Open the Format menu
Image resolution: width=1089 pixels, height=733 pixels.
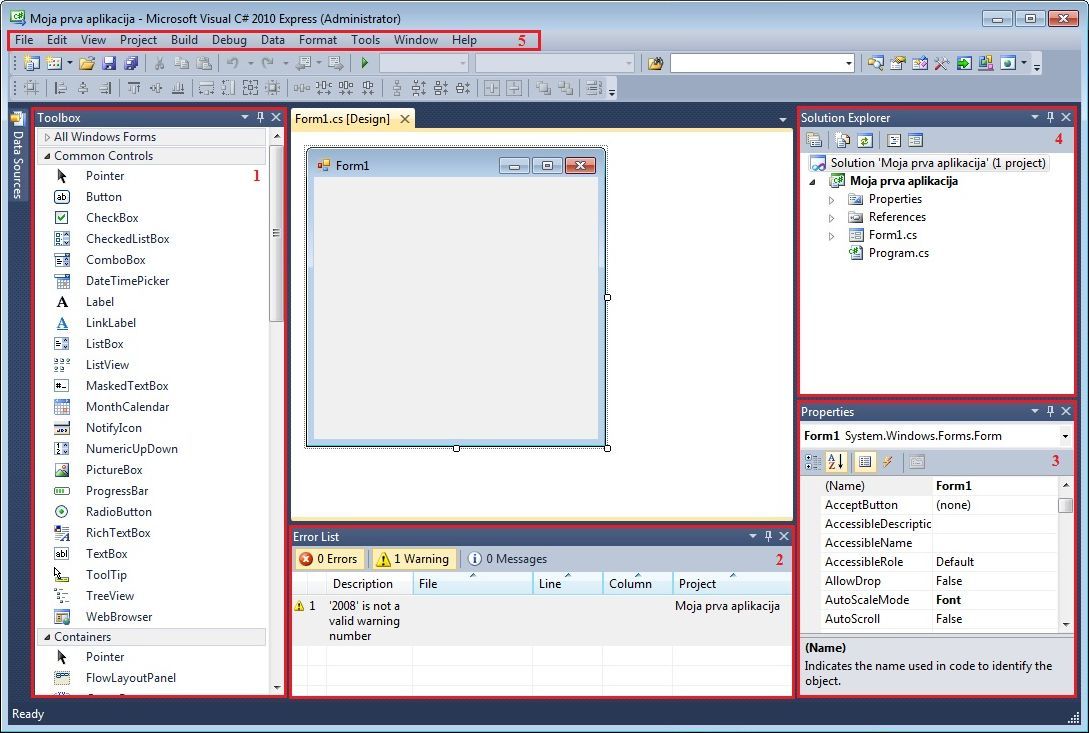coord(317,40)
